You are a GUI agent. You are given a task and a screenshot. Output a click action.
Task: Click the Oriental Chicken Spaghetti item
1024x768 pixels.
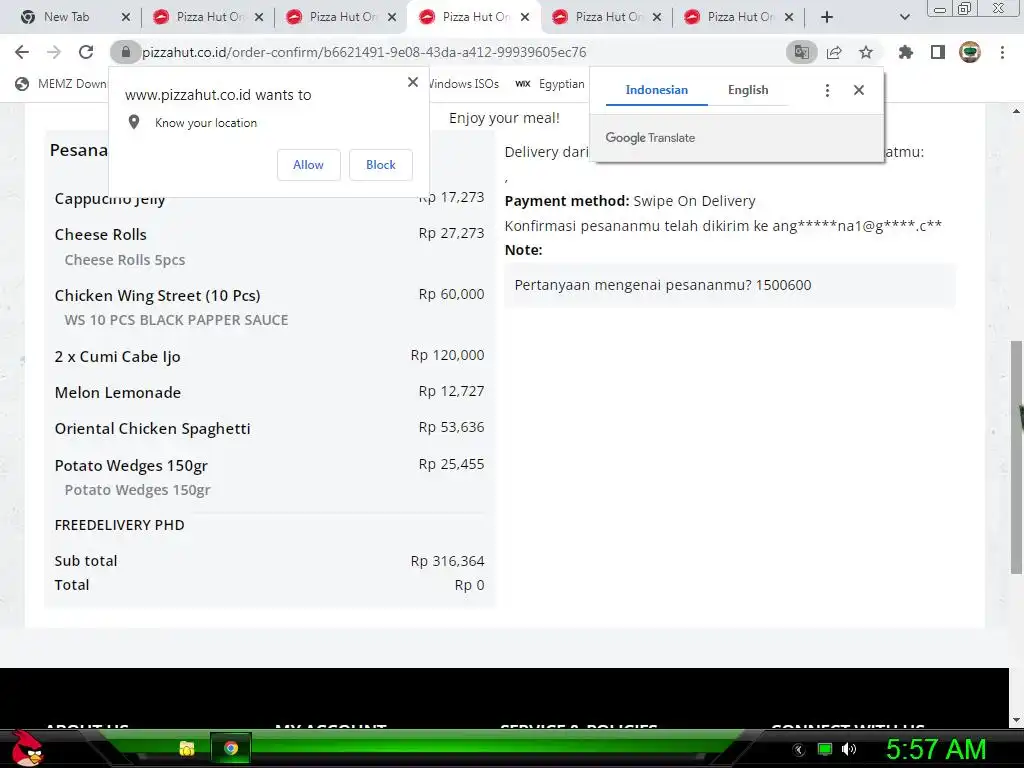click(x=152, y=428)
